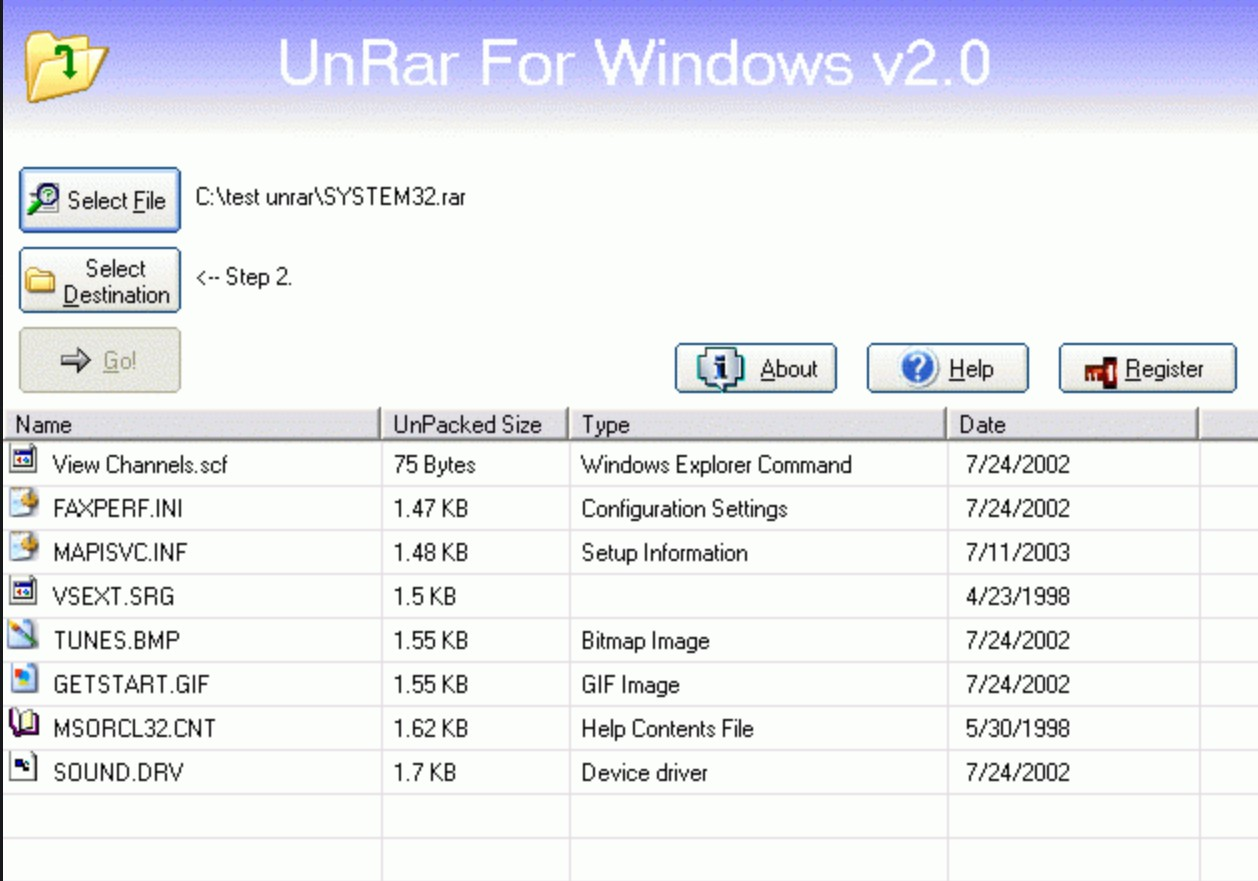Select the FAXPERF.INI file name
The image size is (1258, 881).
(117, 509)
